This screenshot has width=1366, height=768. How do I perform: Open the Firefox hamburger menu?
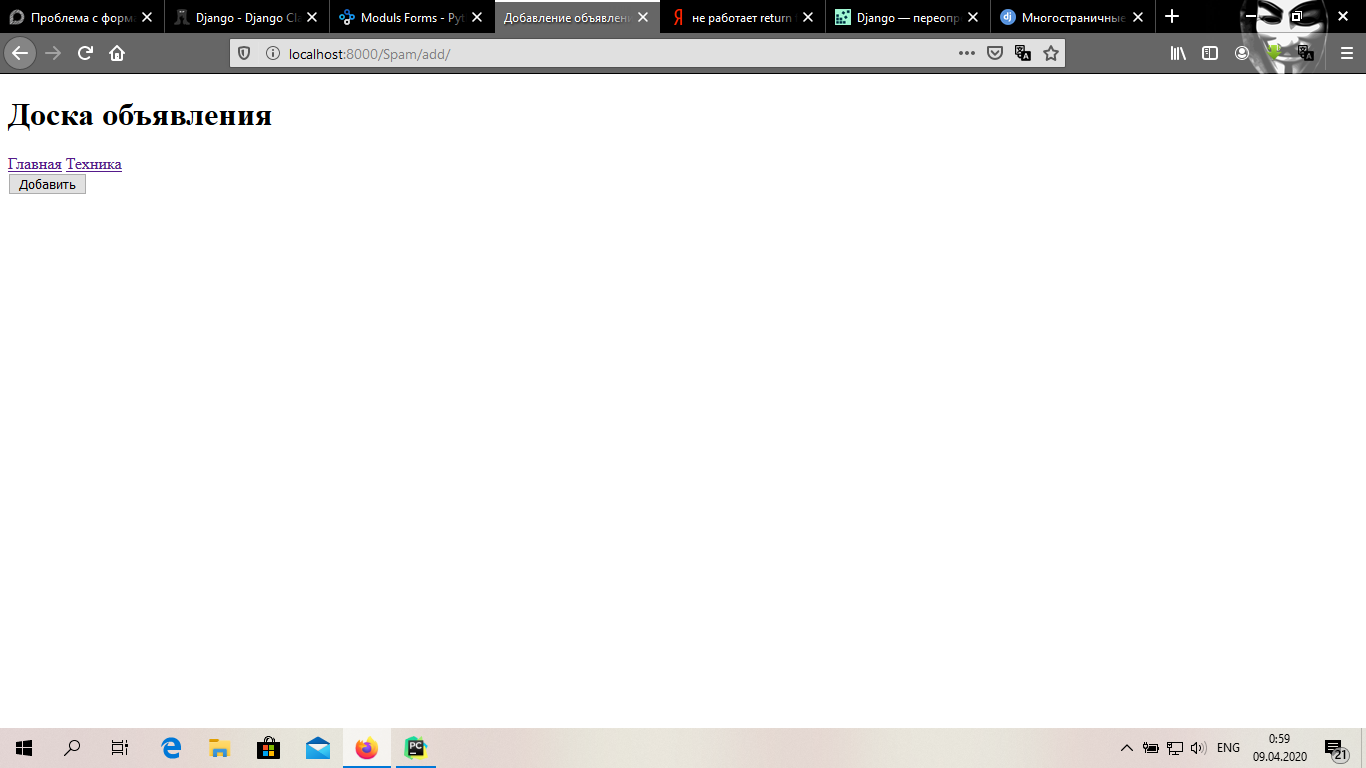click(x=1347, y=53)
